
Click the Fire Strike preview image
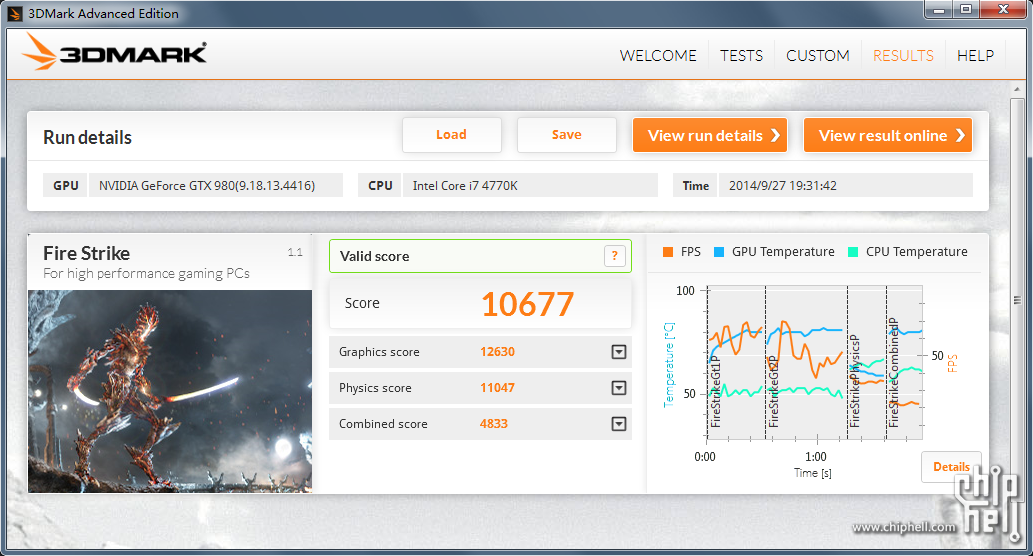pos(170,391)
